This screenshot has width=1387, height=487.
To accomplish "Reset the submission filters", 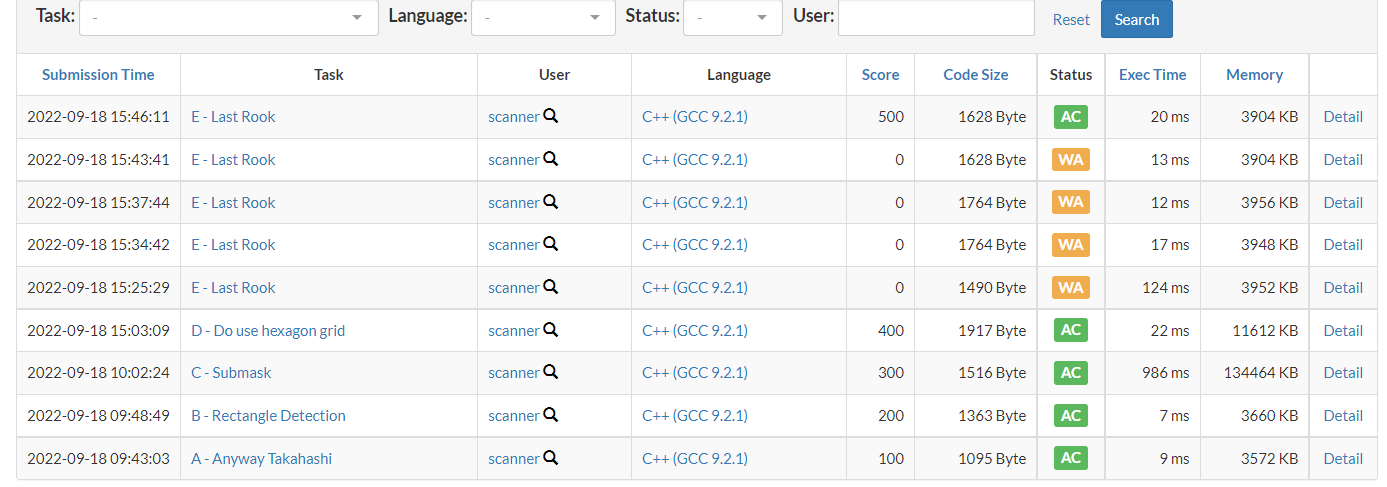I will (x=1071, y=20).
